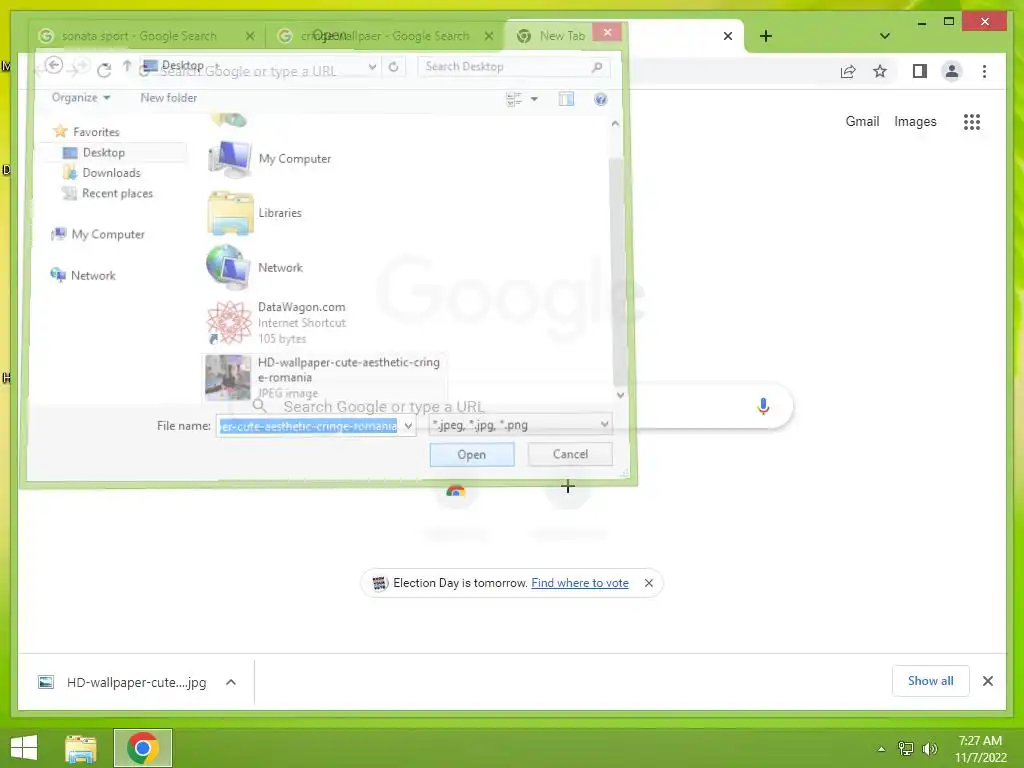Open a new Chrome tab with plus button
Screen dimensions: 1024x768
tap(766, 36)
